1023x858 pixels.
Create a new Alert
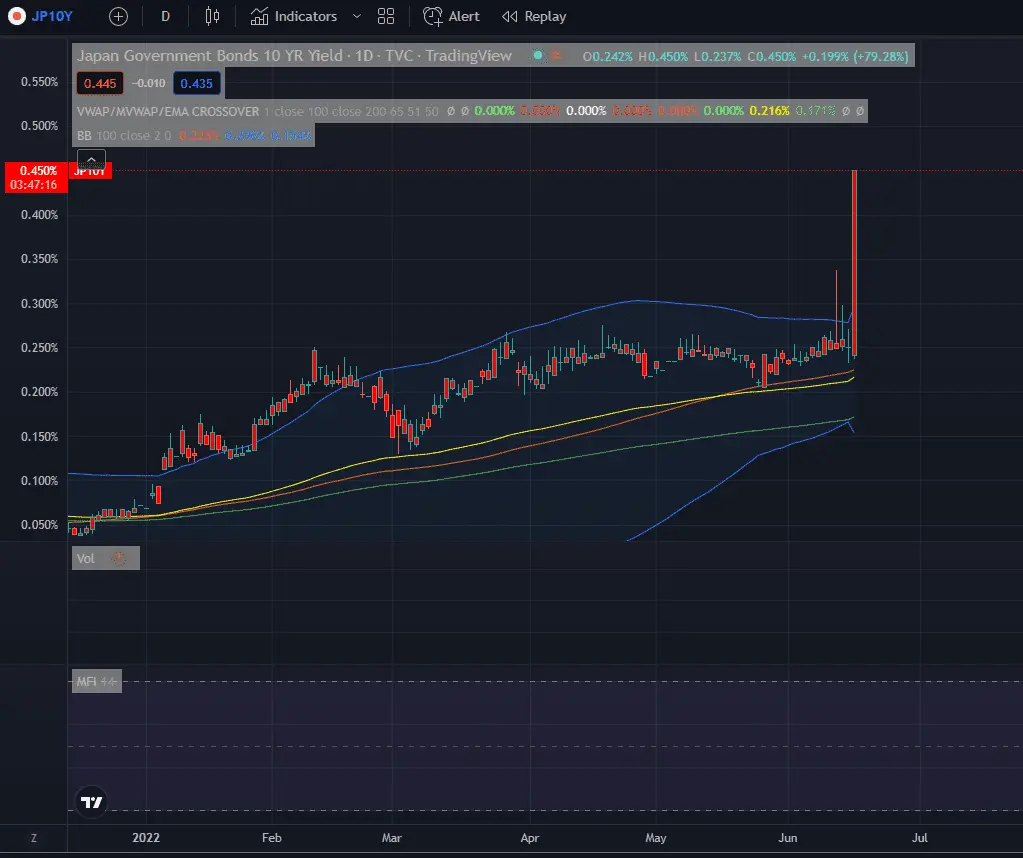click(x=452, y=16)
